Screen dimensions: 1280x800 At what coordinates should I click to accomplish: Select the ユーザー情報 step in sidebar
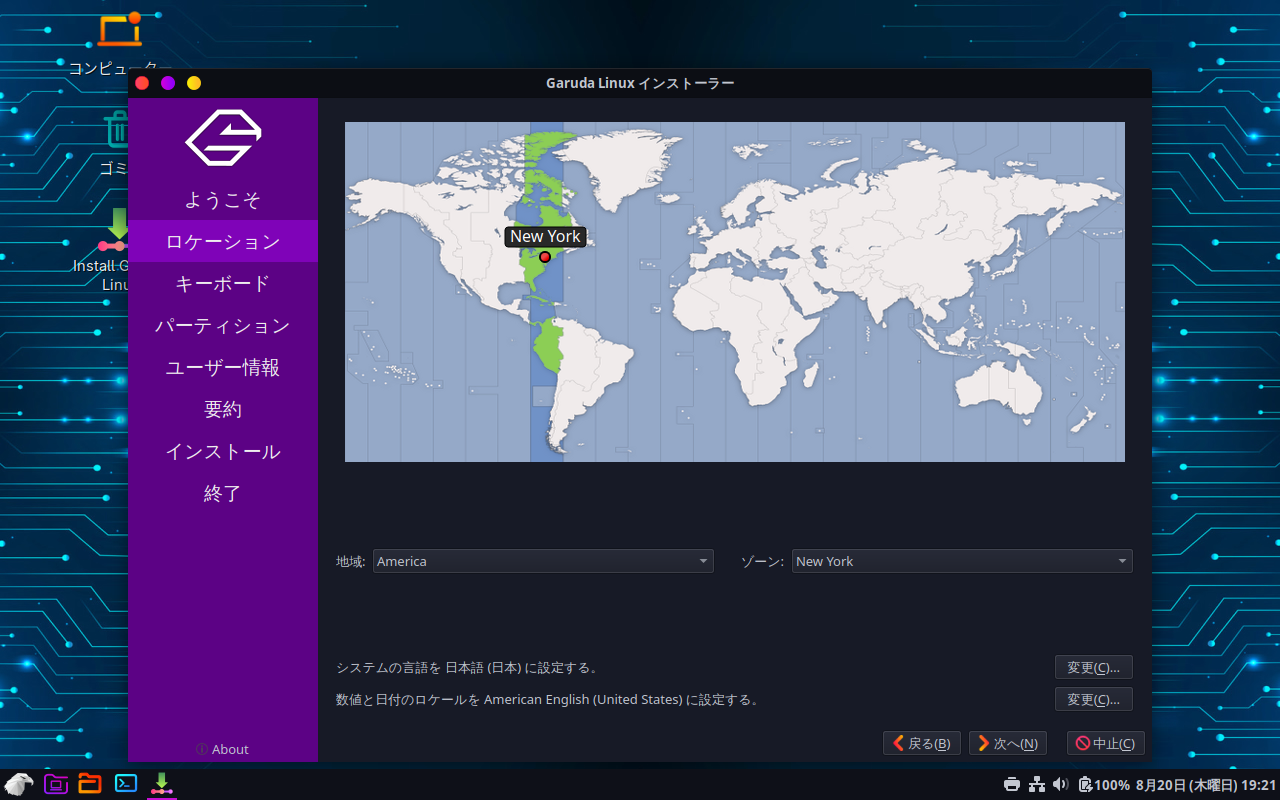click(223, 367)
